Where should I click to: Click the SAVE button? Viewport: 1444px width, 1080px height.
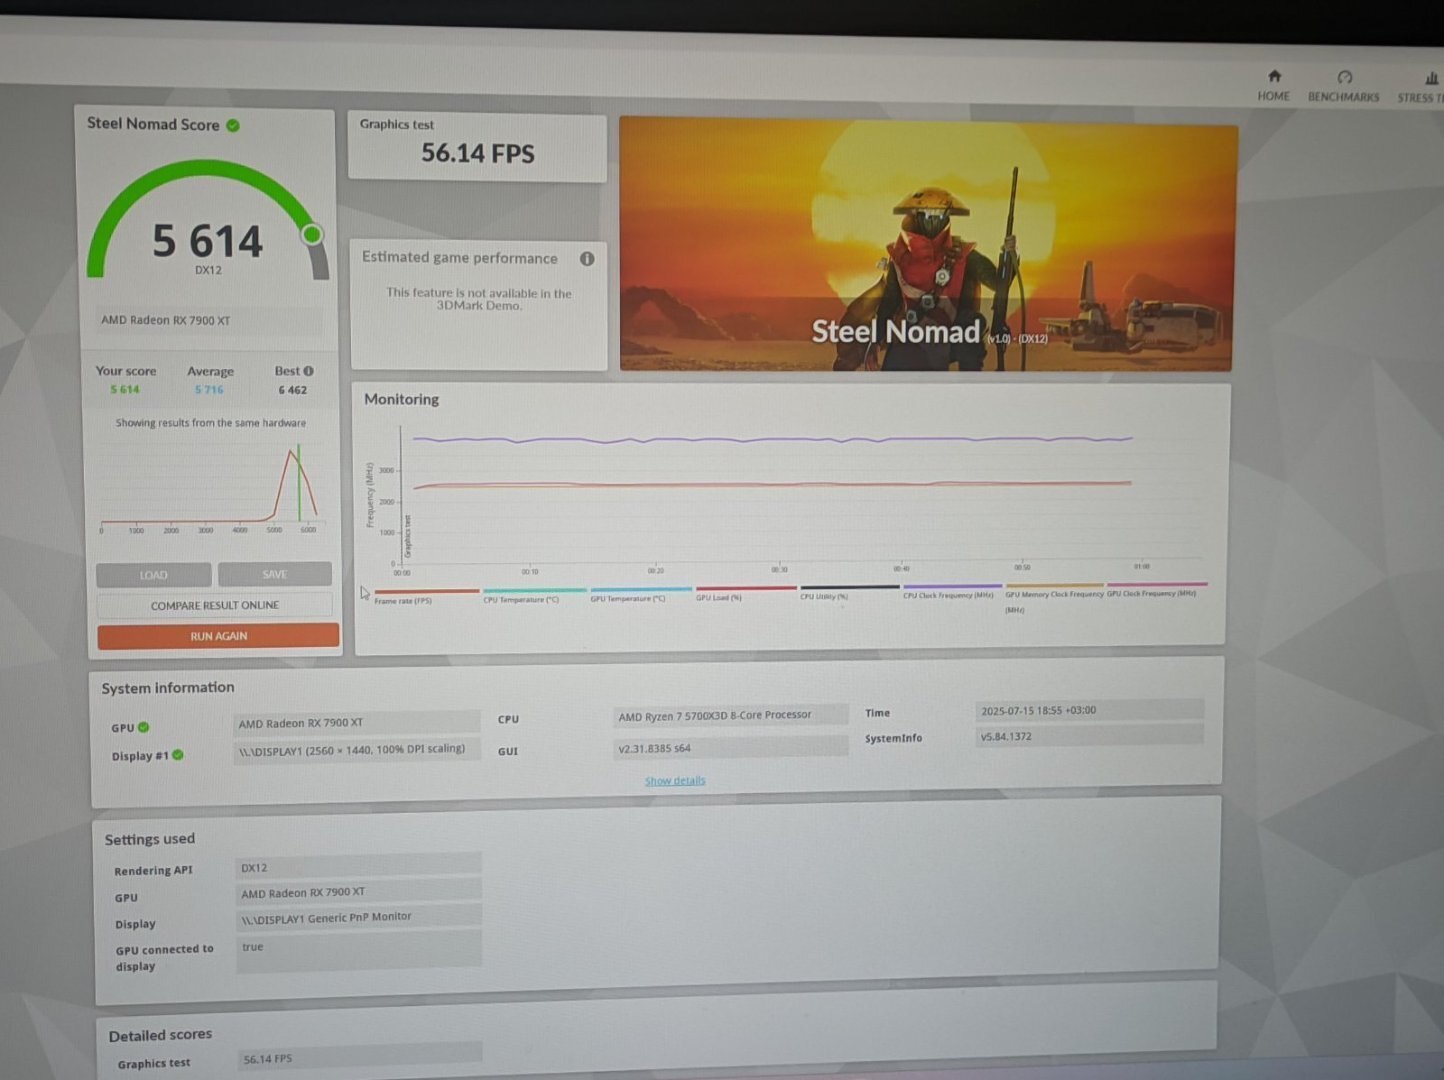click(x=275, y=574)
